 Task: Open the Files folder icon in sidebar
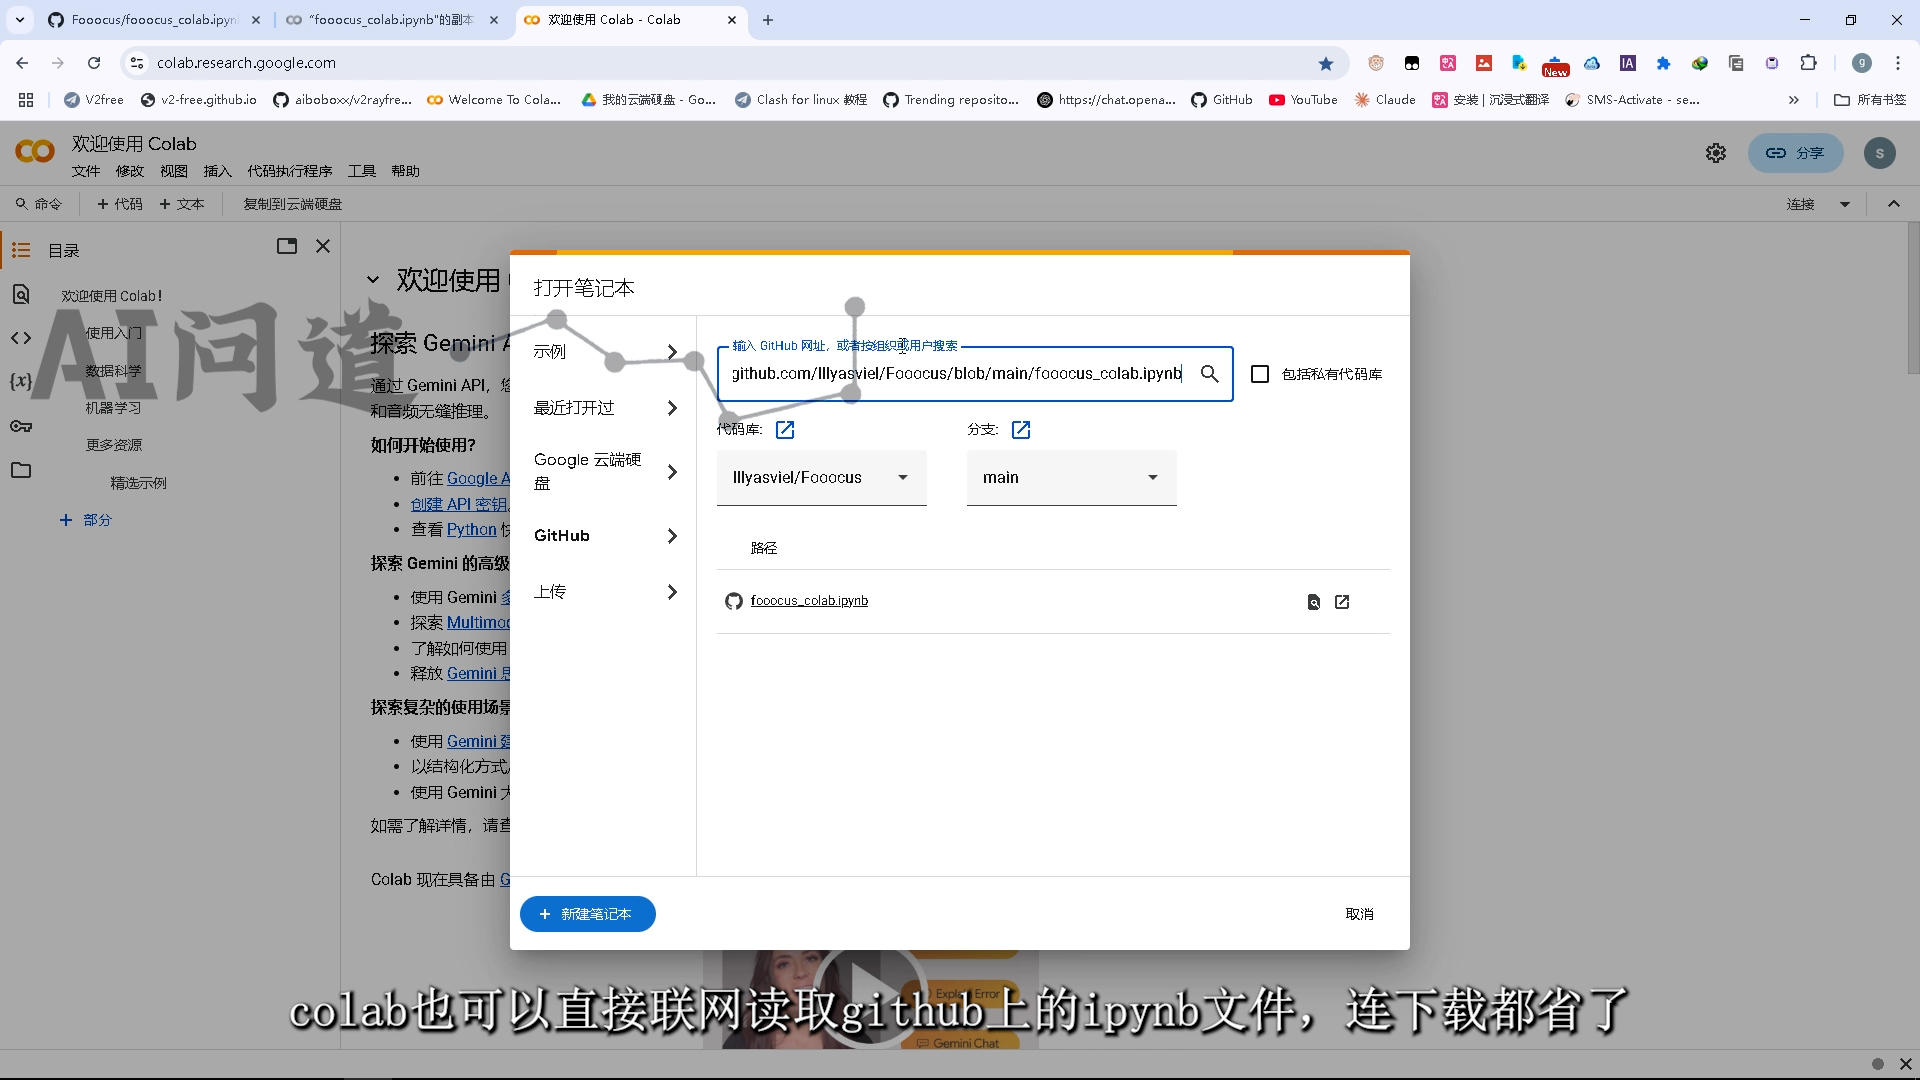point(21,471)
